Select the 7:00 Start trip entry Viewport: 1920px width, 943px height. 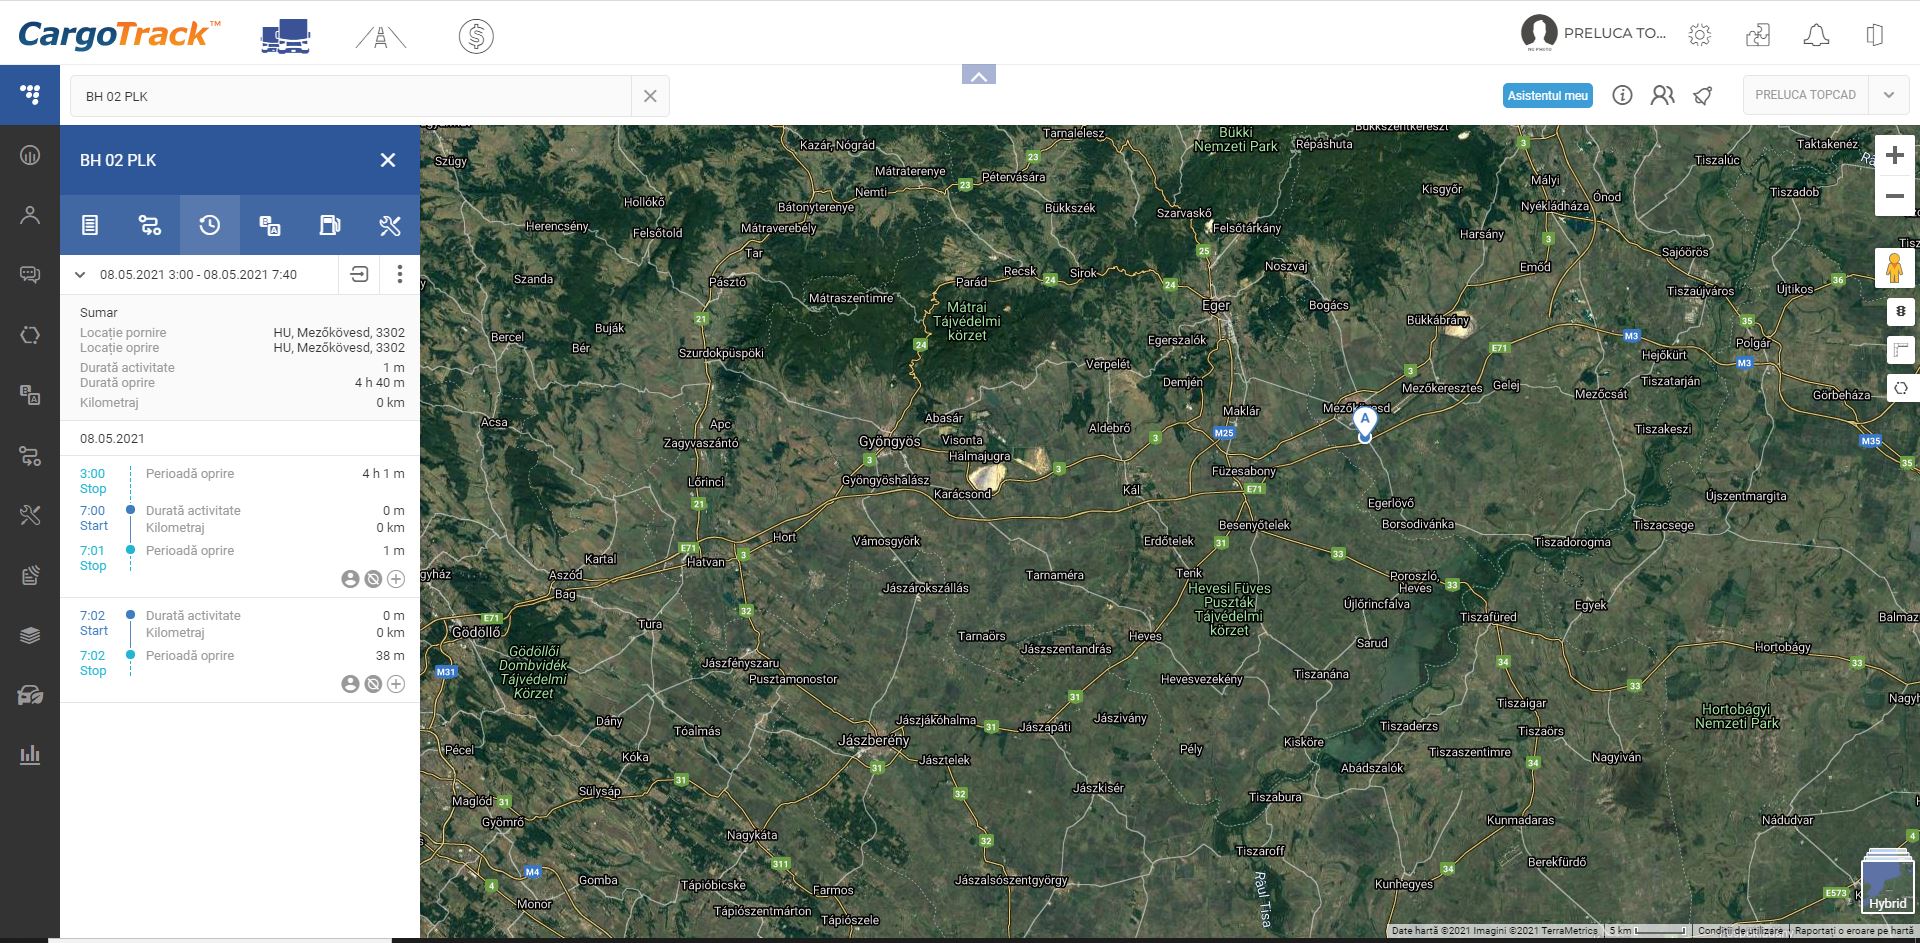coord(240,518)
